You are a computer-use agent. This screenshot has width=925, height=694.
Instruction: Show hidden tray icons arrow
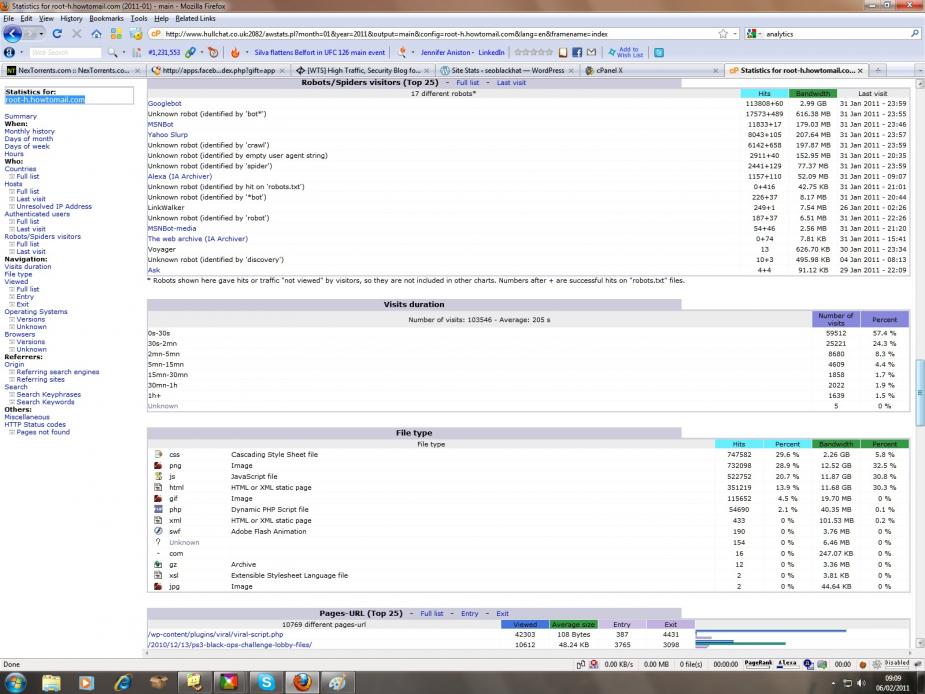coord(835,683)
